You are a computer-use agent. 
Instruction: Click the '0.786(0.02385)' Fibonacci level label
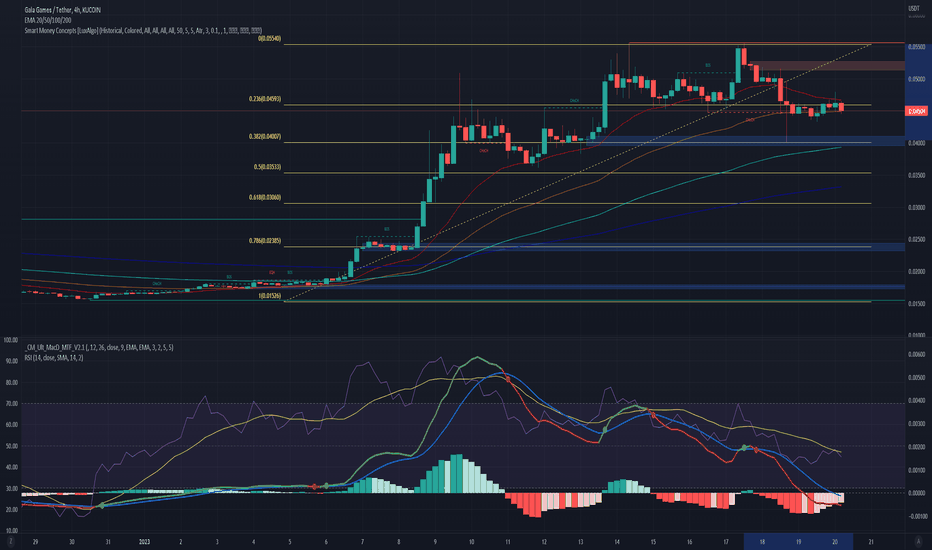coord(265,241)
